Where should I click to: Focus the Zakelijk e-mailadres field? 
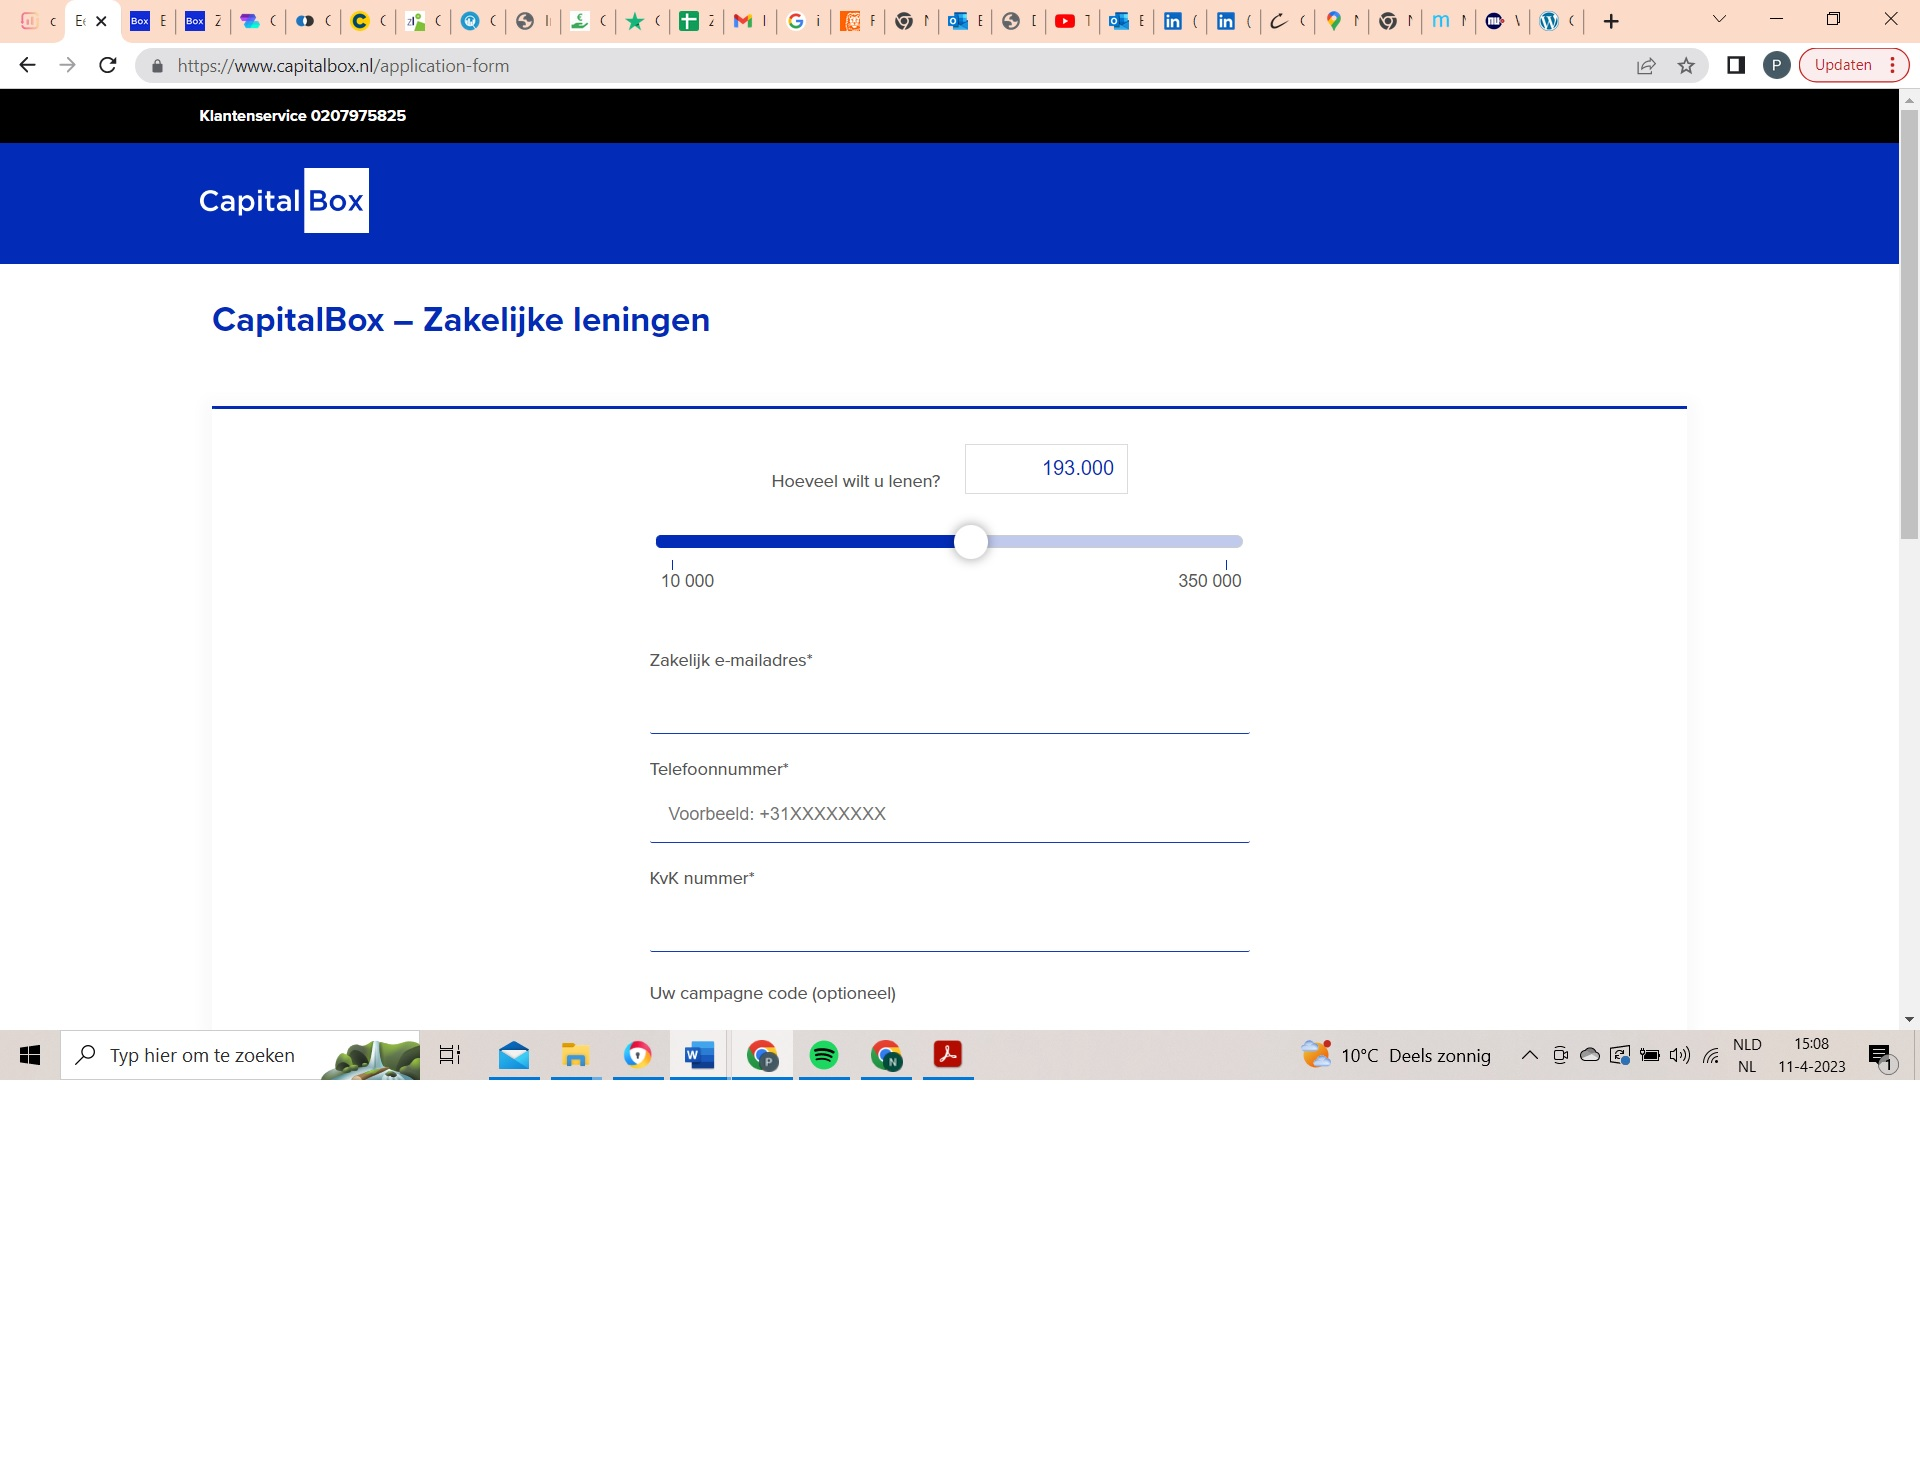949,706
